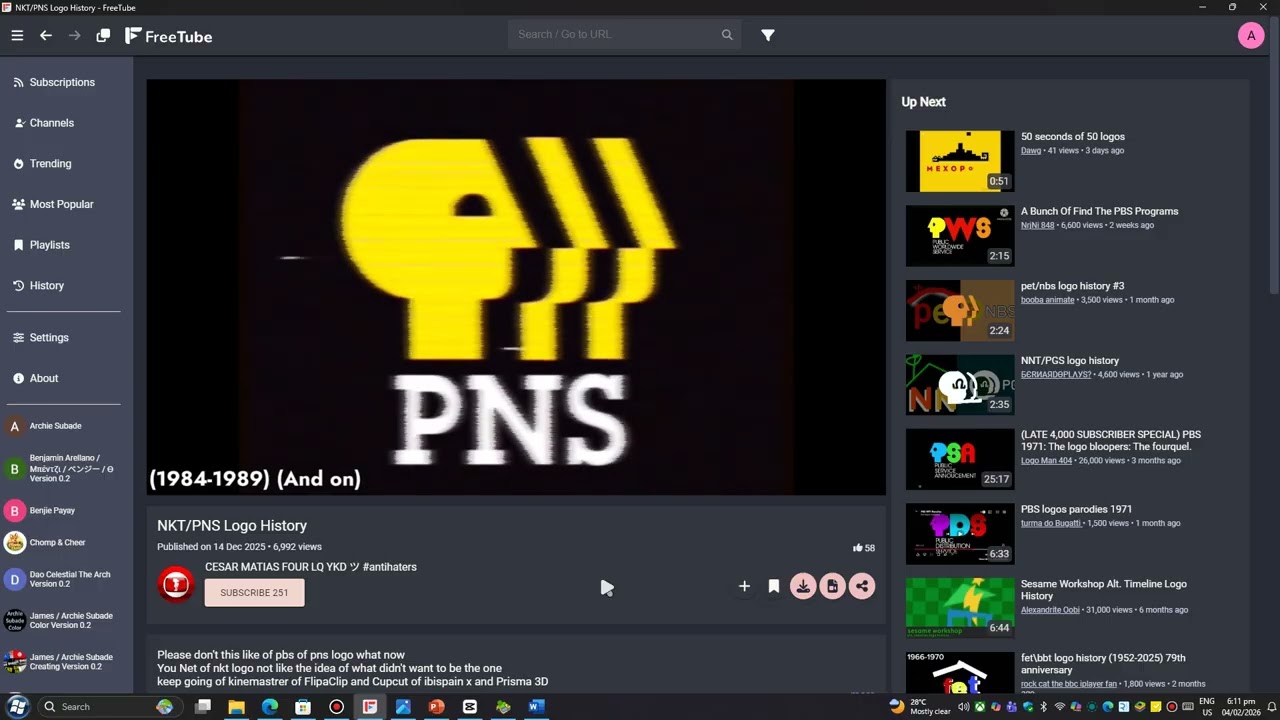1280x720 pixels.
Task: Click the video player area
Action: [516, 288]
